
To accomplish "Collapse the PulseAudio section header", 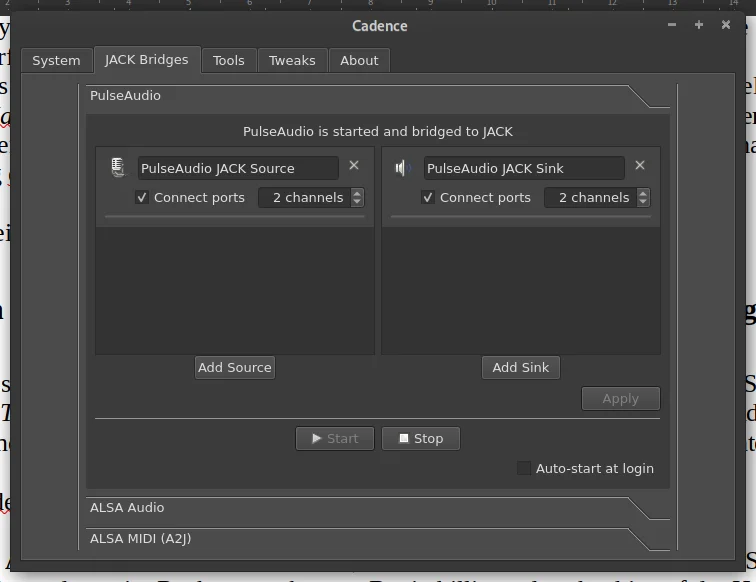I will coord(378,96).
